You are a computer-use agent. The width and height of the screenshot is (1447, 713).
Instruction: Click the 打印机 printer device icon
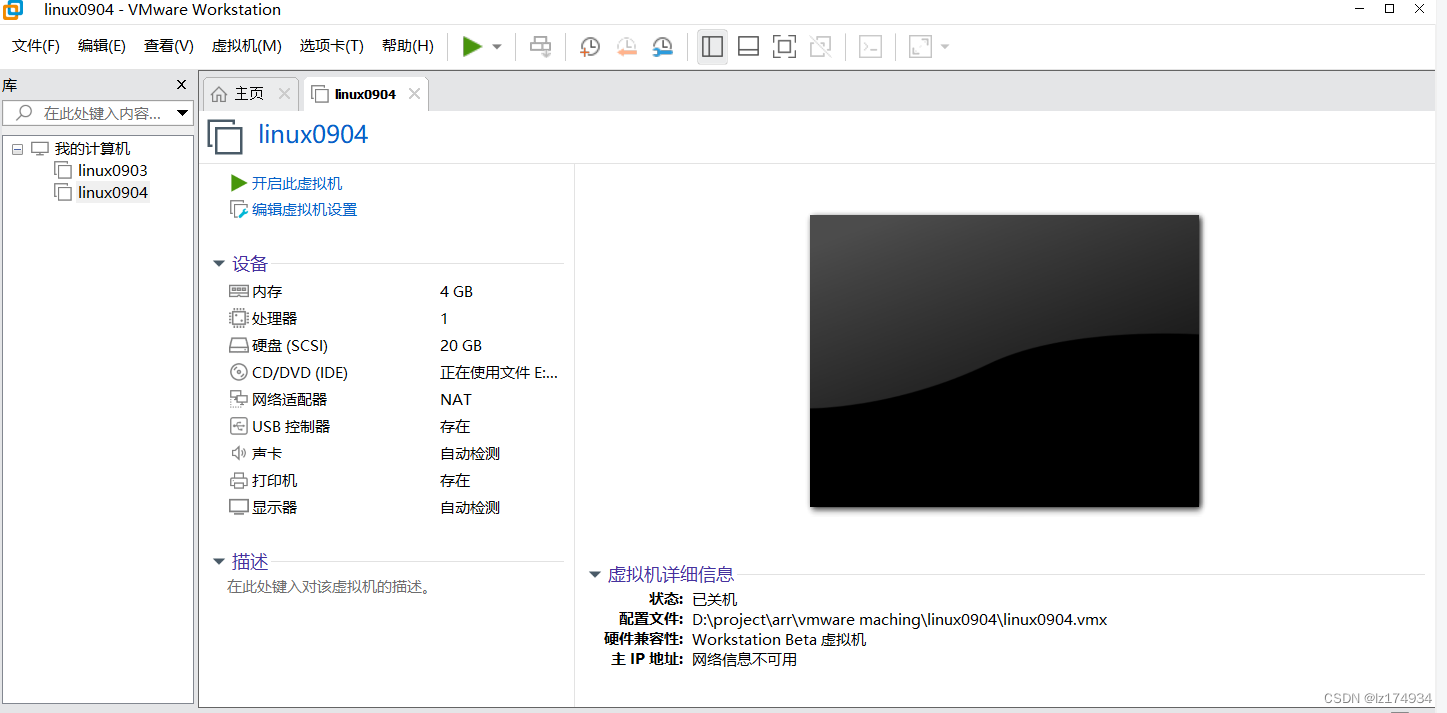pyautogui.click(x=238, y=480)
